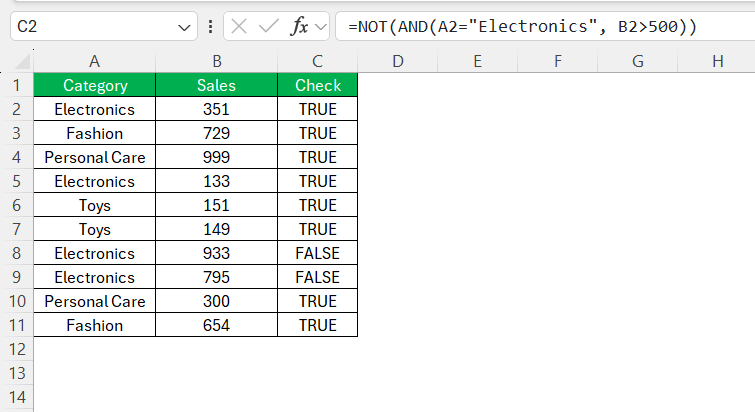Select the Toys cell in row 7
The image size is (755, 412).
coord(95,229)
